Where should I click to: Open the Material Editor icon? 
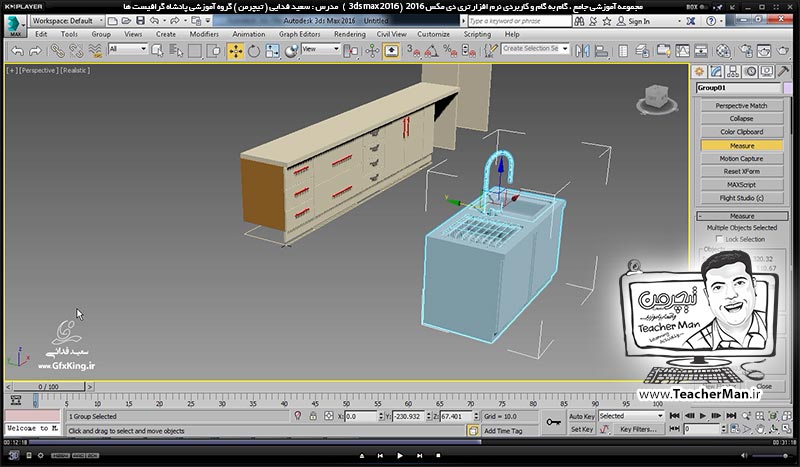(x=723, y=51)
